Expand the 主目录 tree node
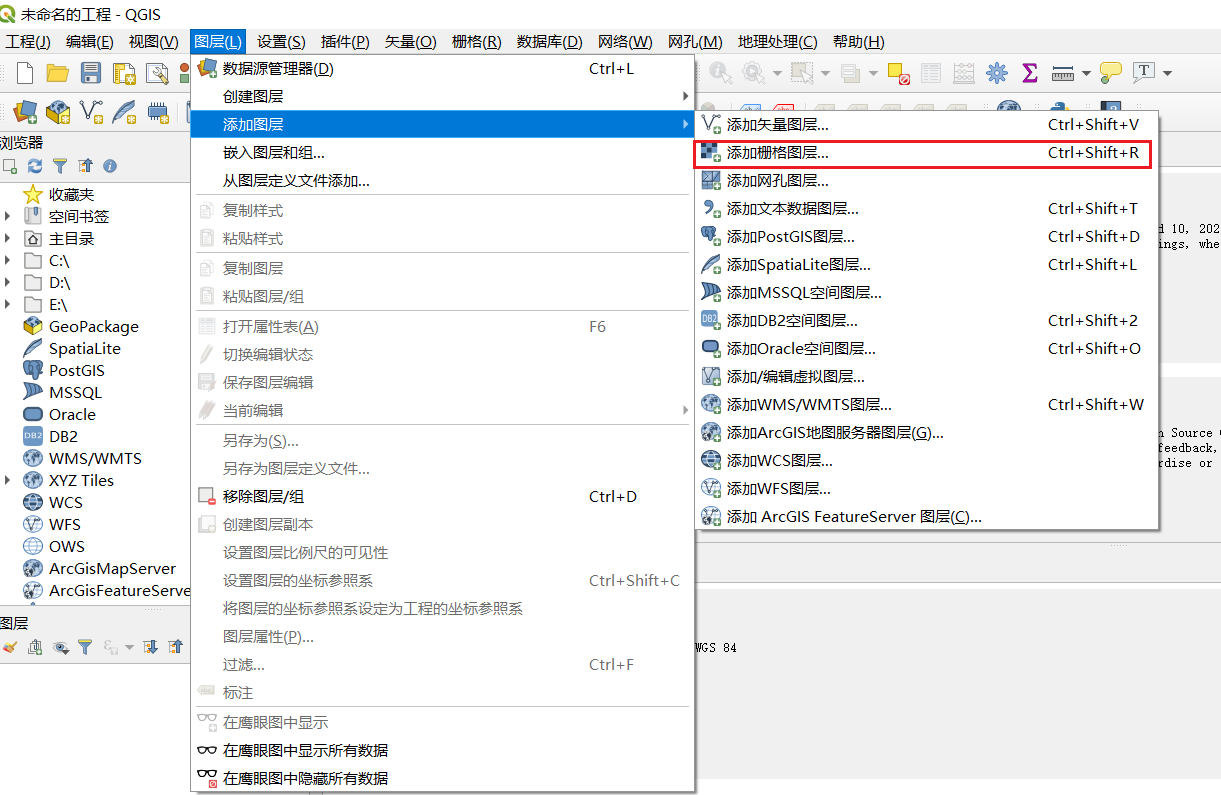1221x795 pixels. pyautogui.click(x=8, y=238)
